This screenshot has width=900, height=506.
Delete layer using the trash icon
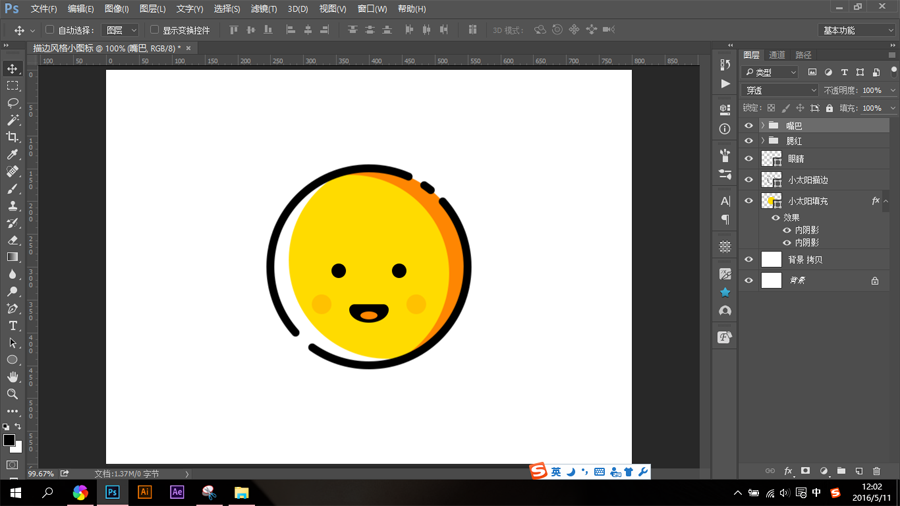[876, 471]
